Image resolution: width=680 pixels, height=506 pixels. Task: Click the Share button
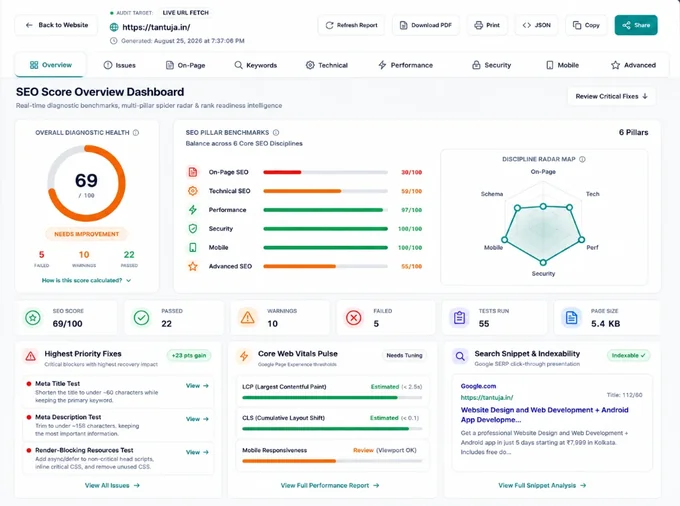coord(636,25)
